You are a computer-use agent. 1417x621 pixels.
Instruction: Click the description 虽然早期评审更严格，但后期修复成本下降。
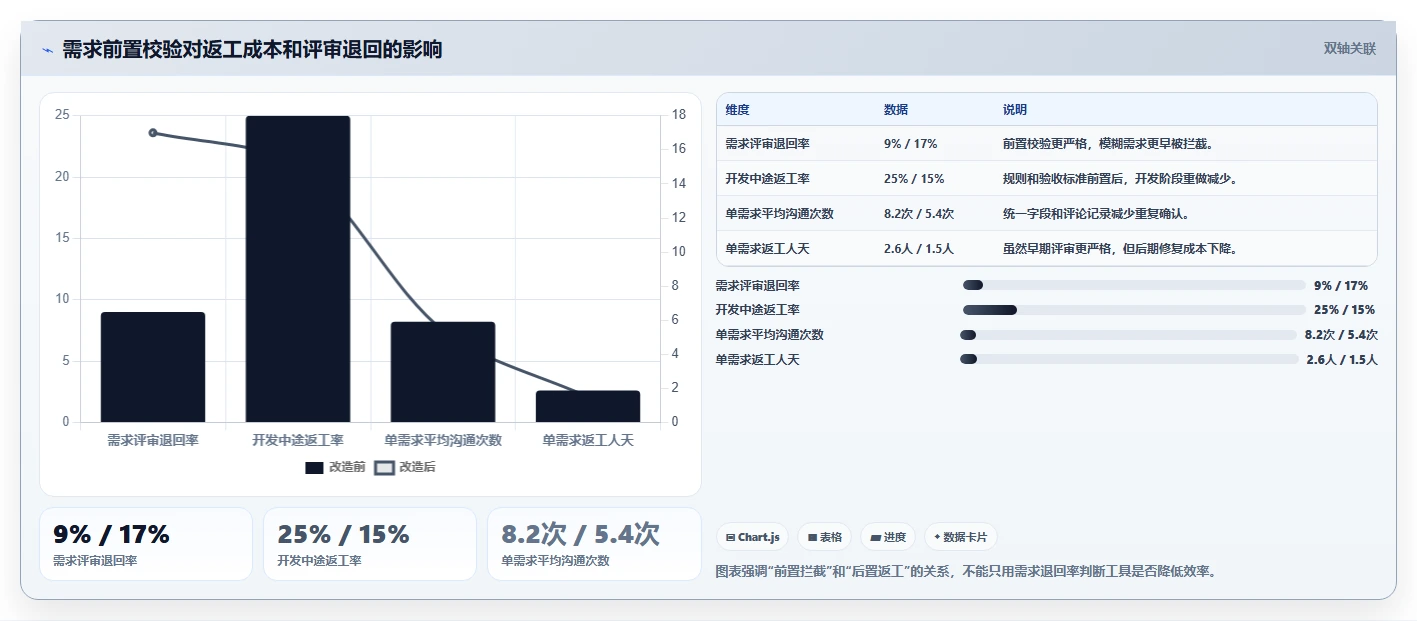click(1120, 249)
